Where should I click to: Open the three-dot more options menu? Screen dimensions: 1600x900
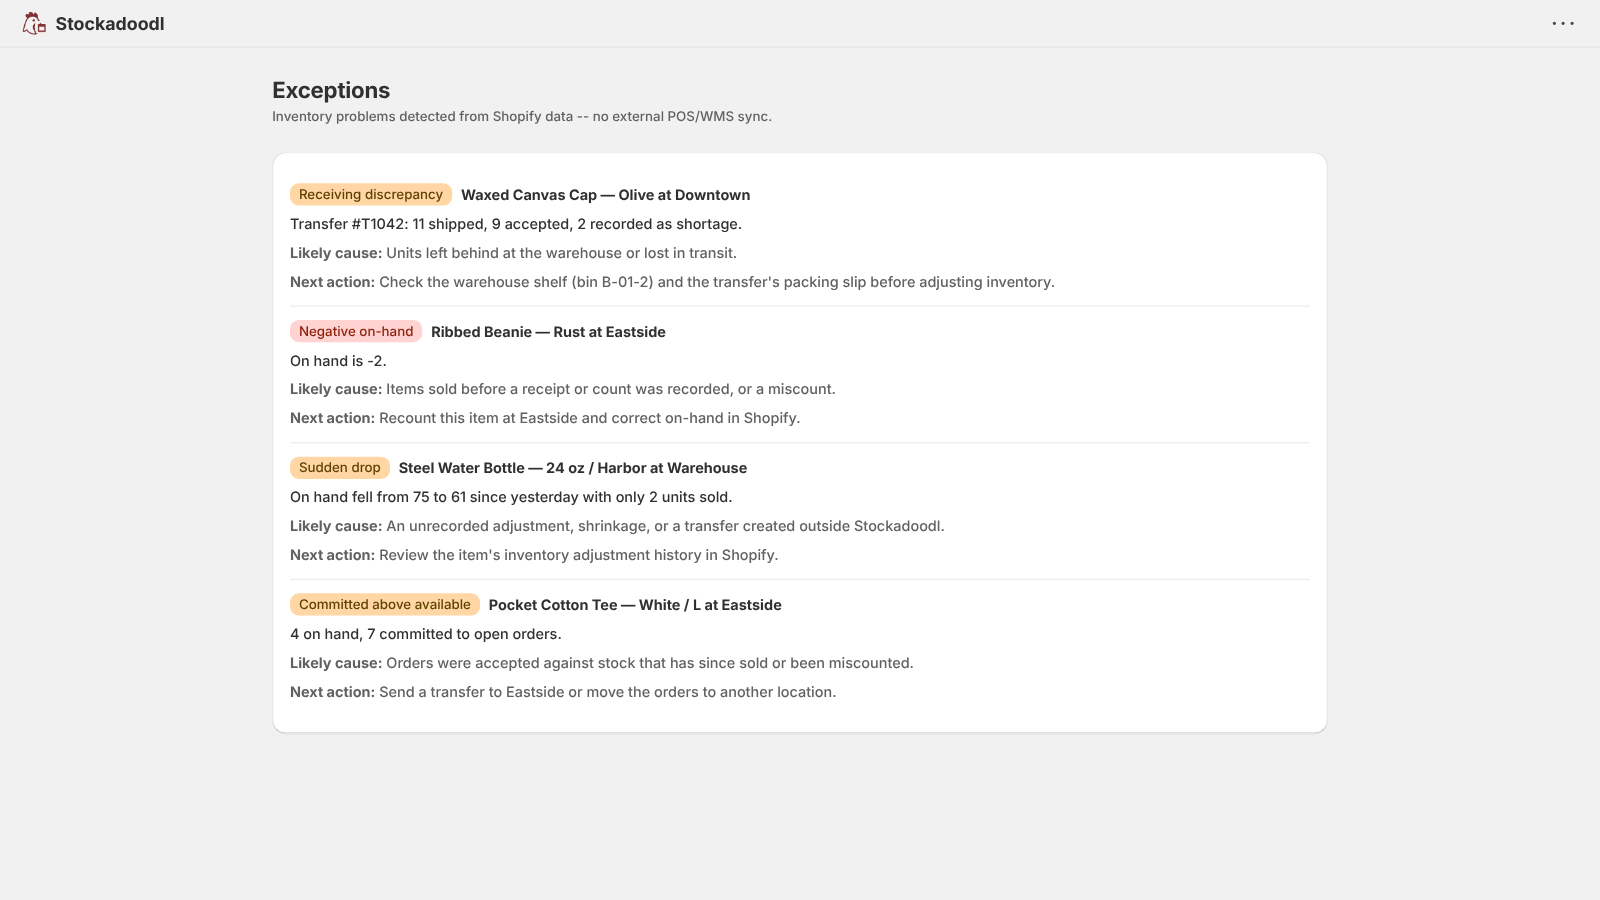[x=1563, y=23]
